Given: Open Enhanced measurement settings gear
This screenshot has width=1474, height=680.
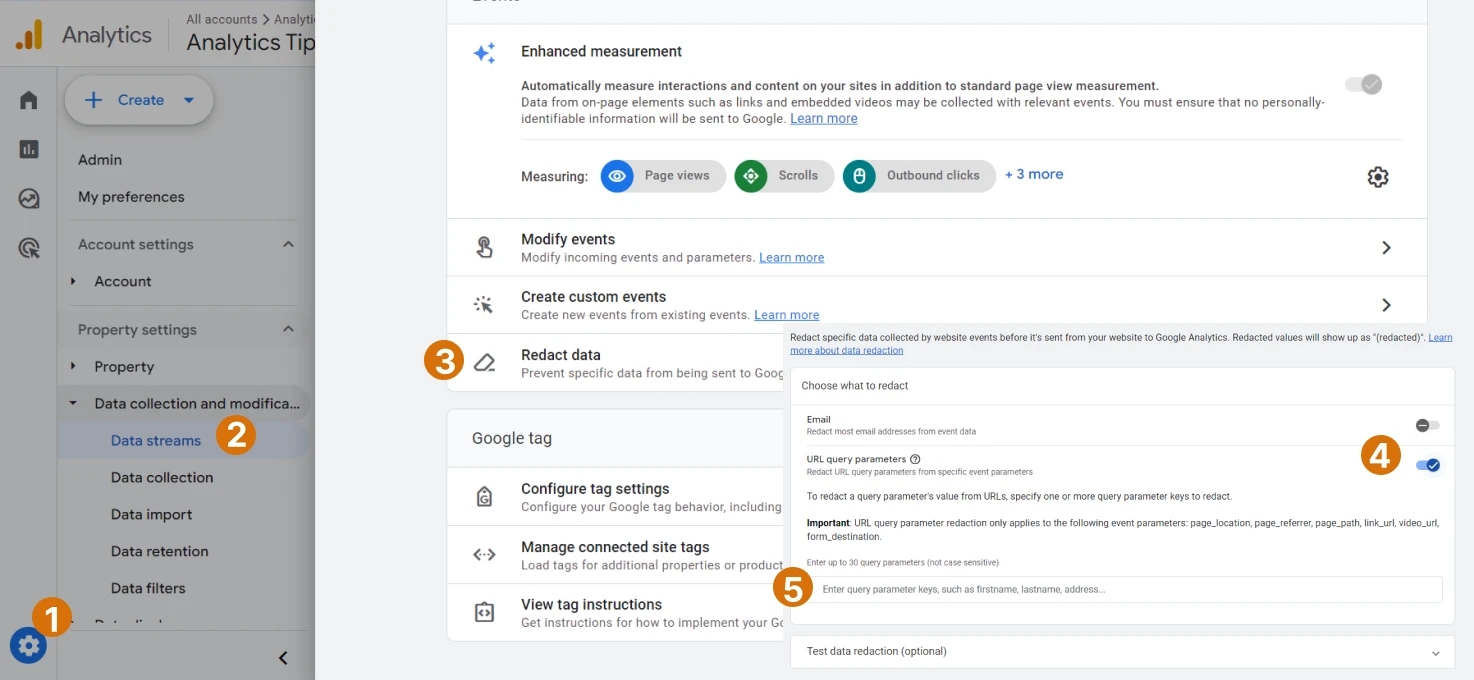Looking at the screenshot, I should (x=1378, y=177).
